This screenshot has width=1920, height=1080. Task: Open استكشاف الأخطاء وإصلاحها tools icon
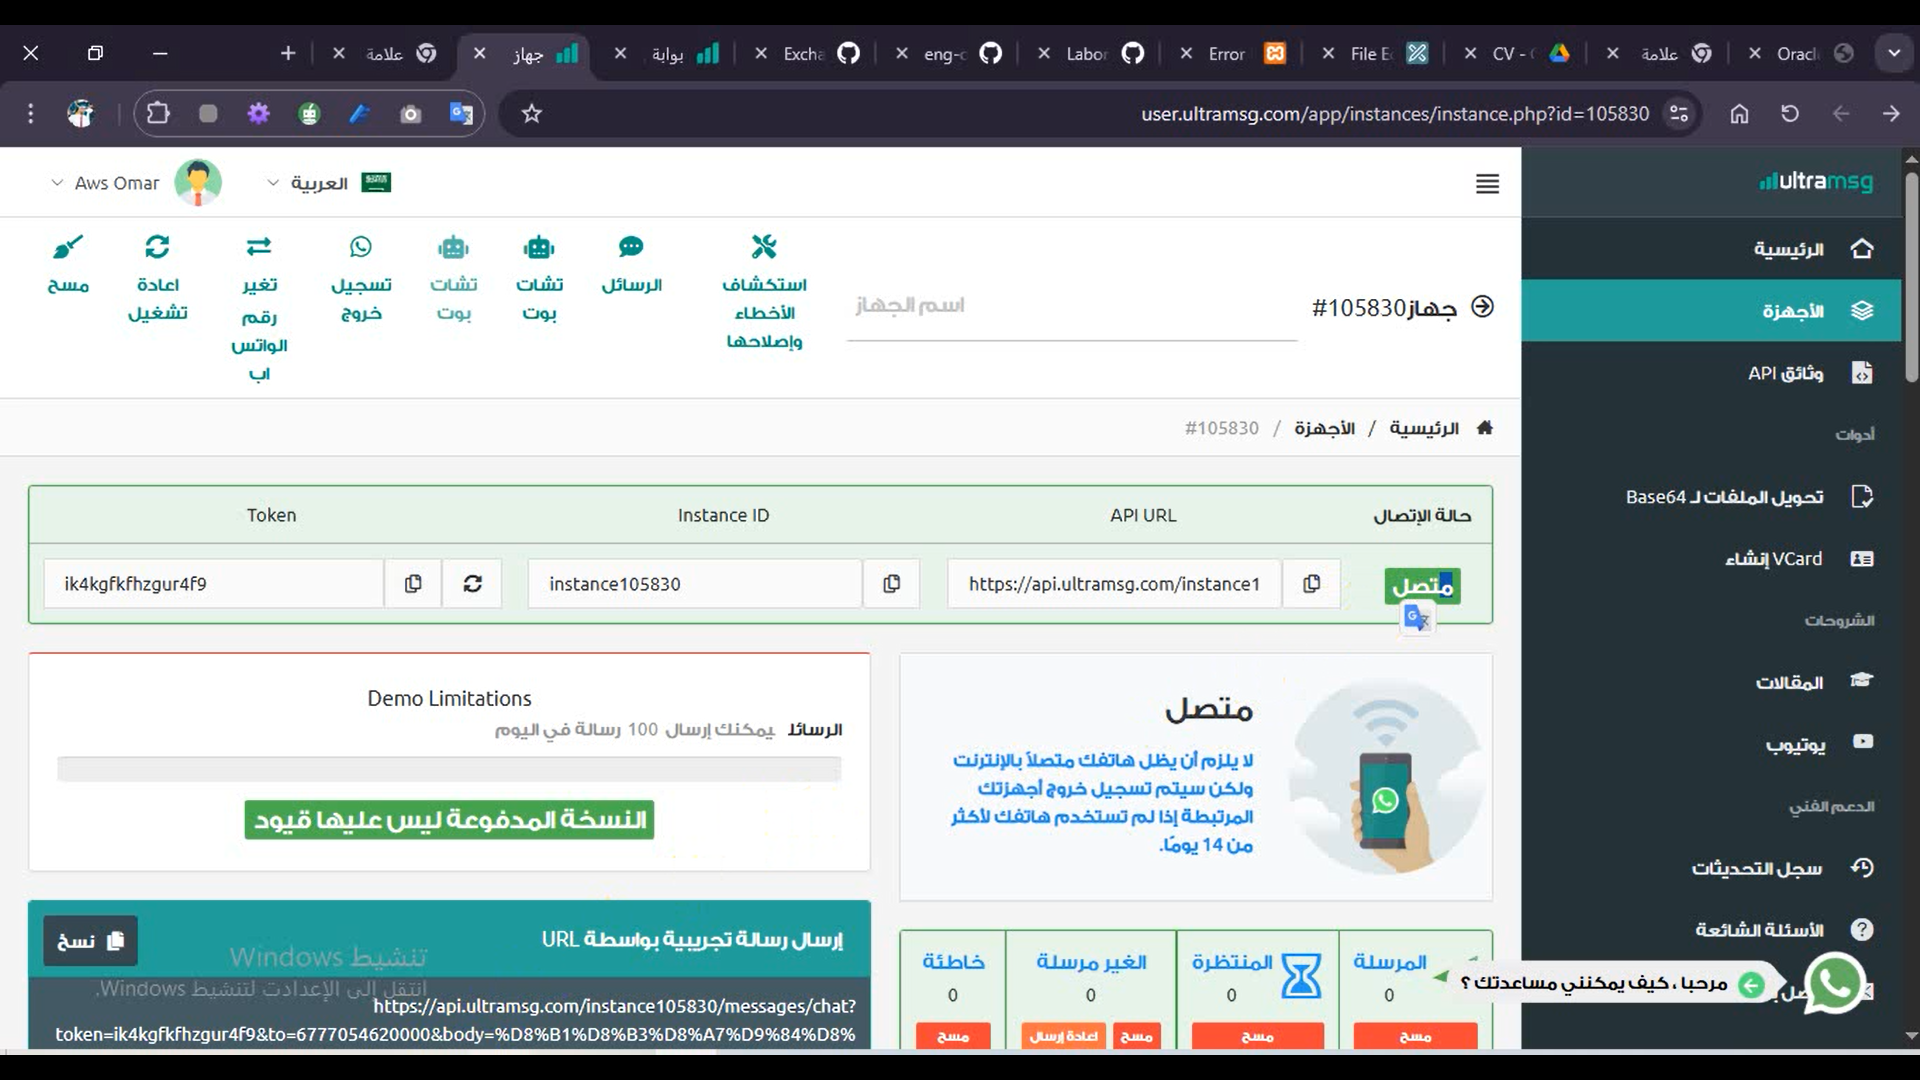click(x=764, y=246)
